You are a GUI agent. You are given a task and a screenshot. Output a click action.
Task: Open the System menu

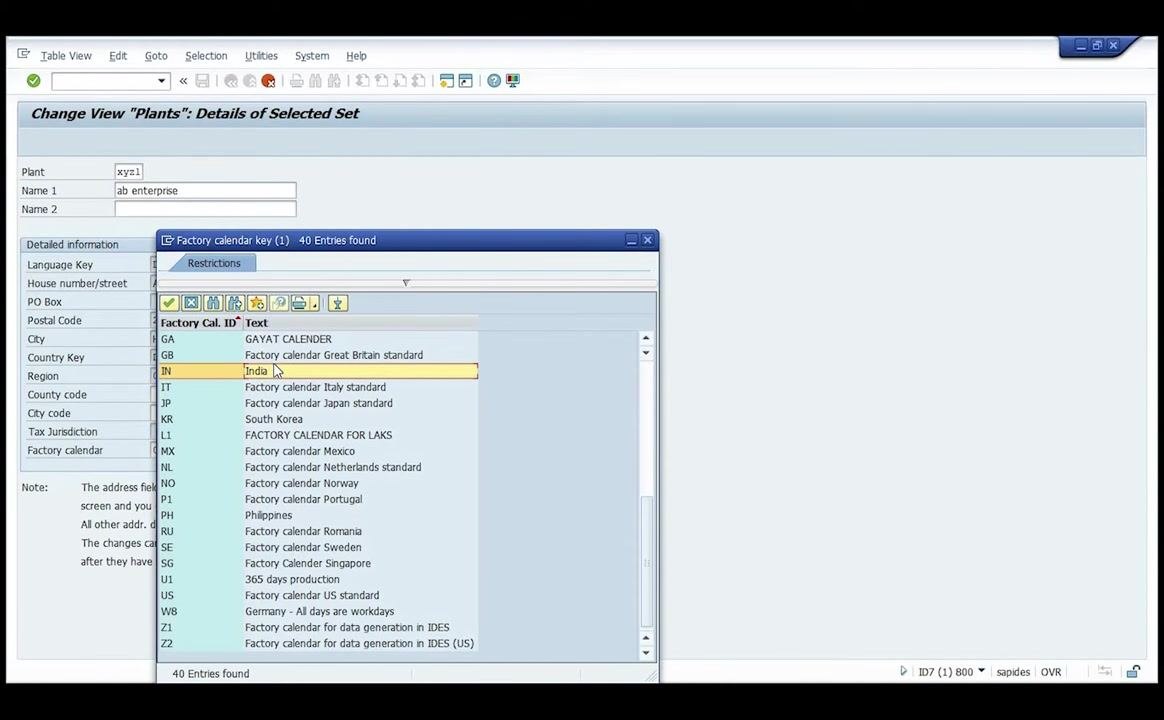pos(312,56)
